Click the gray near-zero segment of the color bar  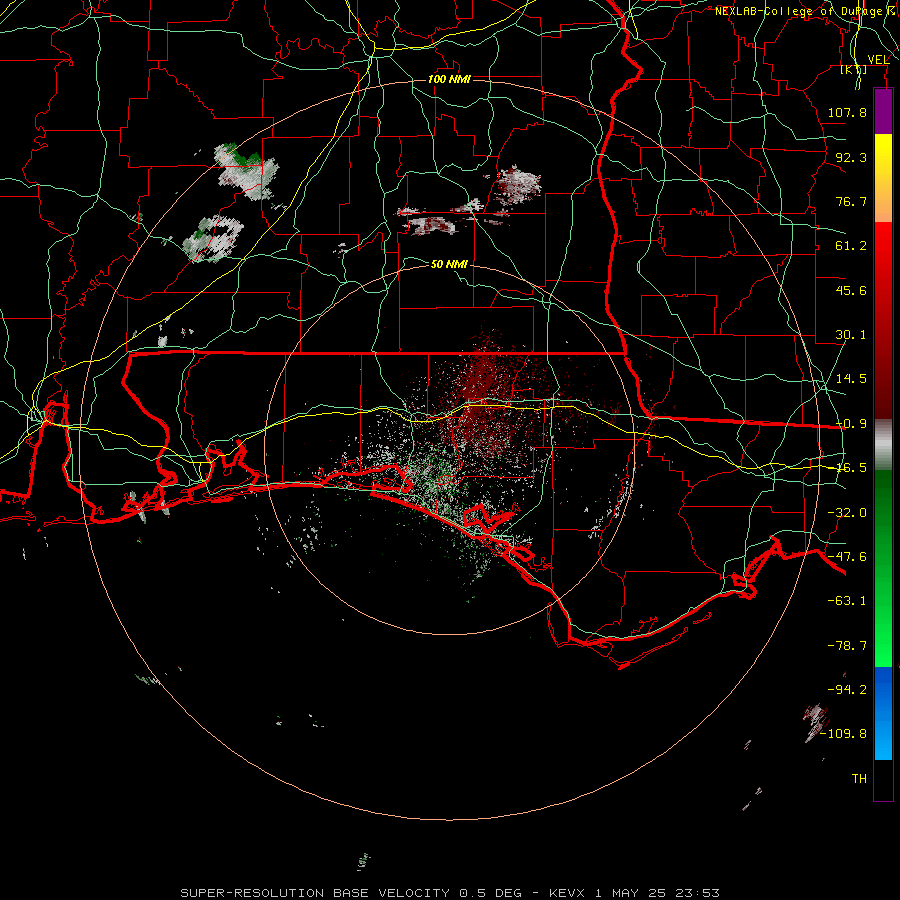[883, 444]
